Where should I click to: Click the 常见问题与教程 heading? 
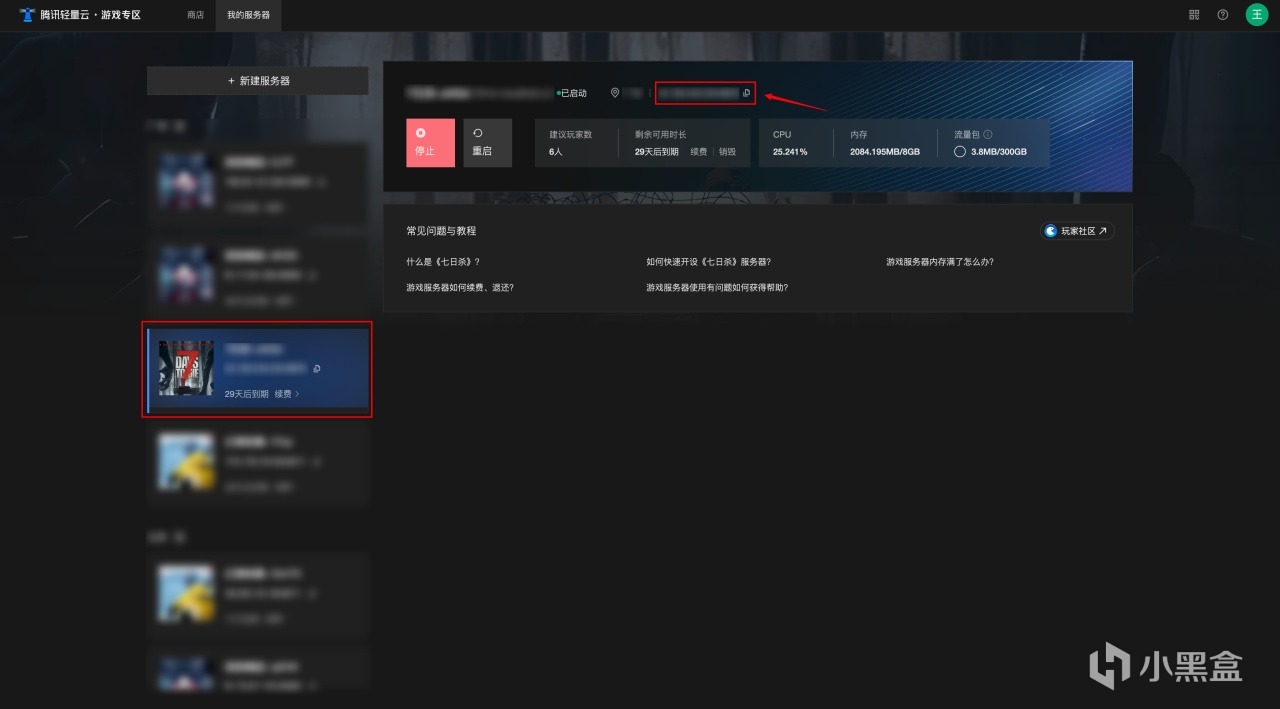click(441, 231)
